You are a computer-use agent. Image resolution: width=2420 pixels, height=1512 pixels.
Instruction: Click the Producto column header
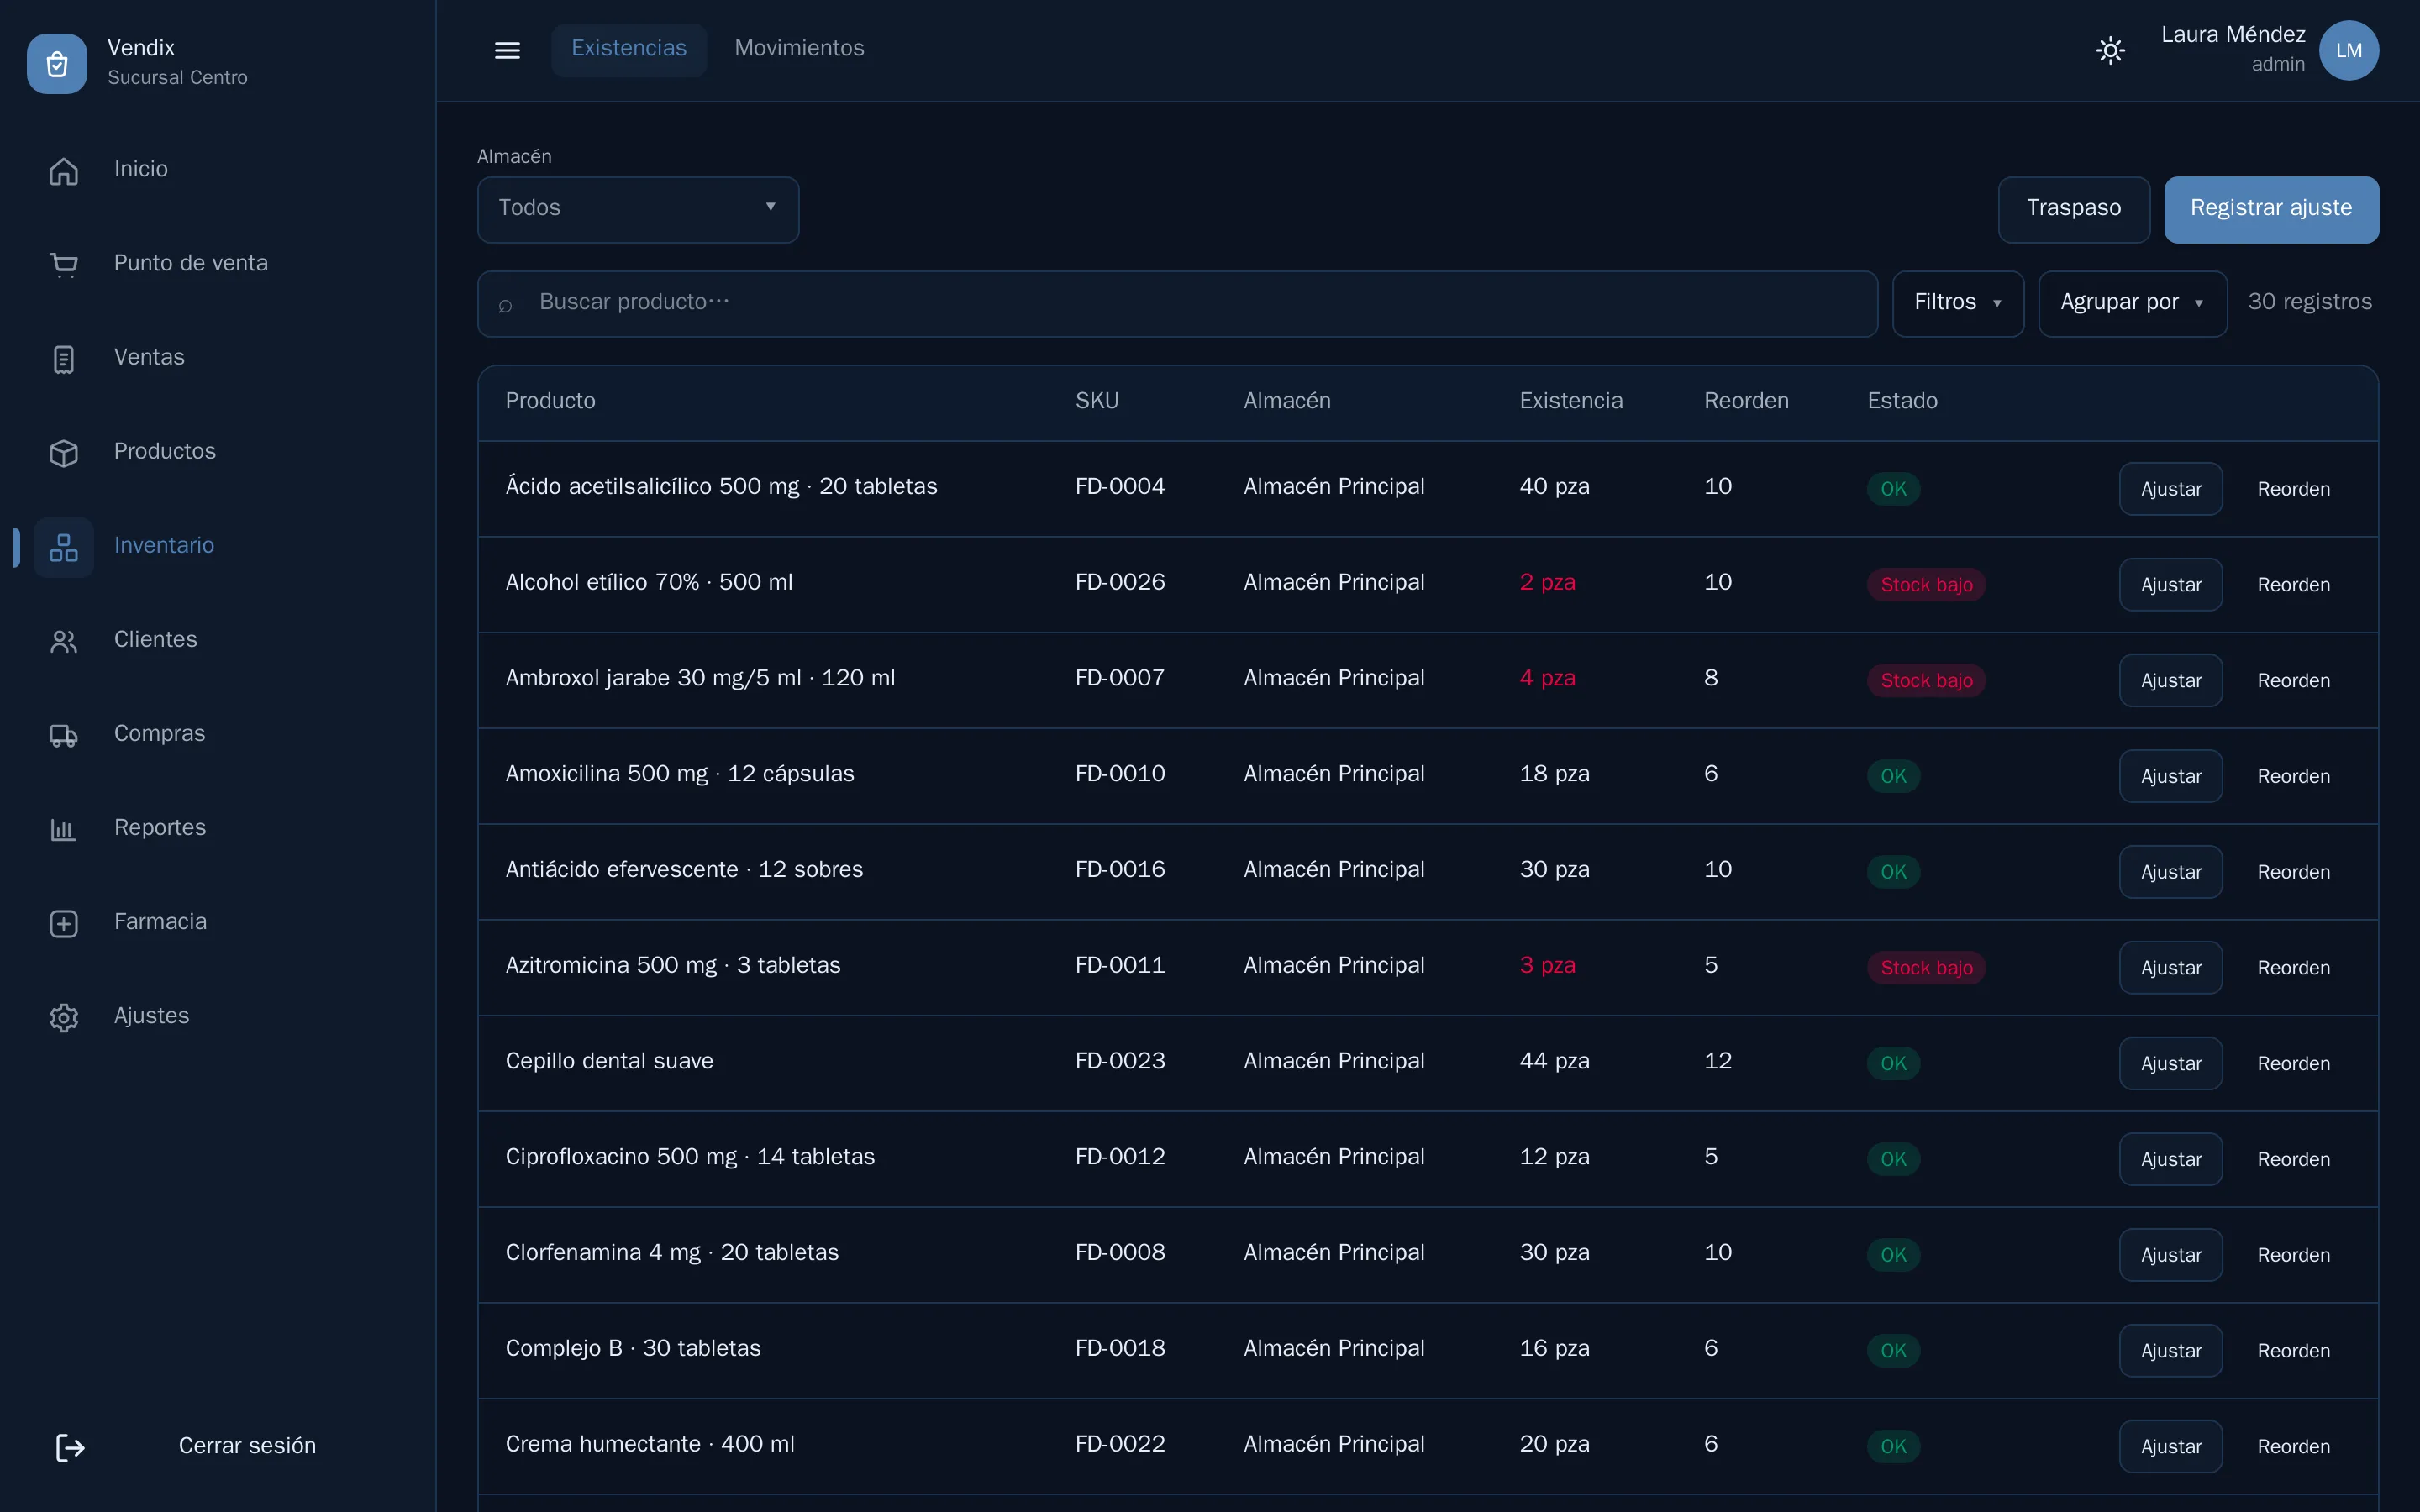[550, 401]
